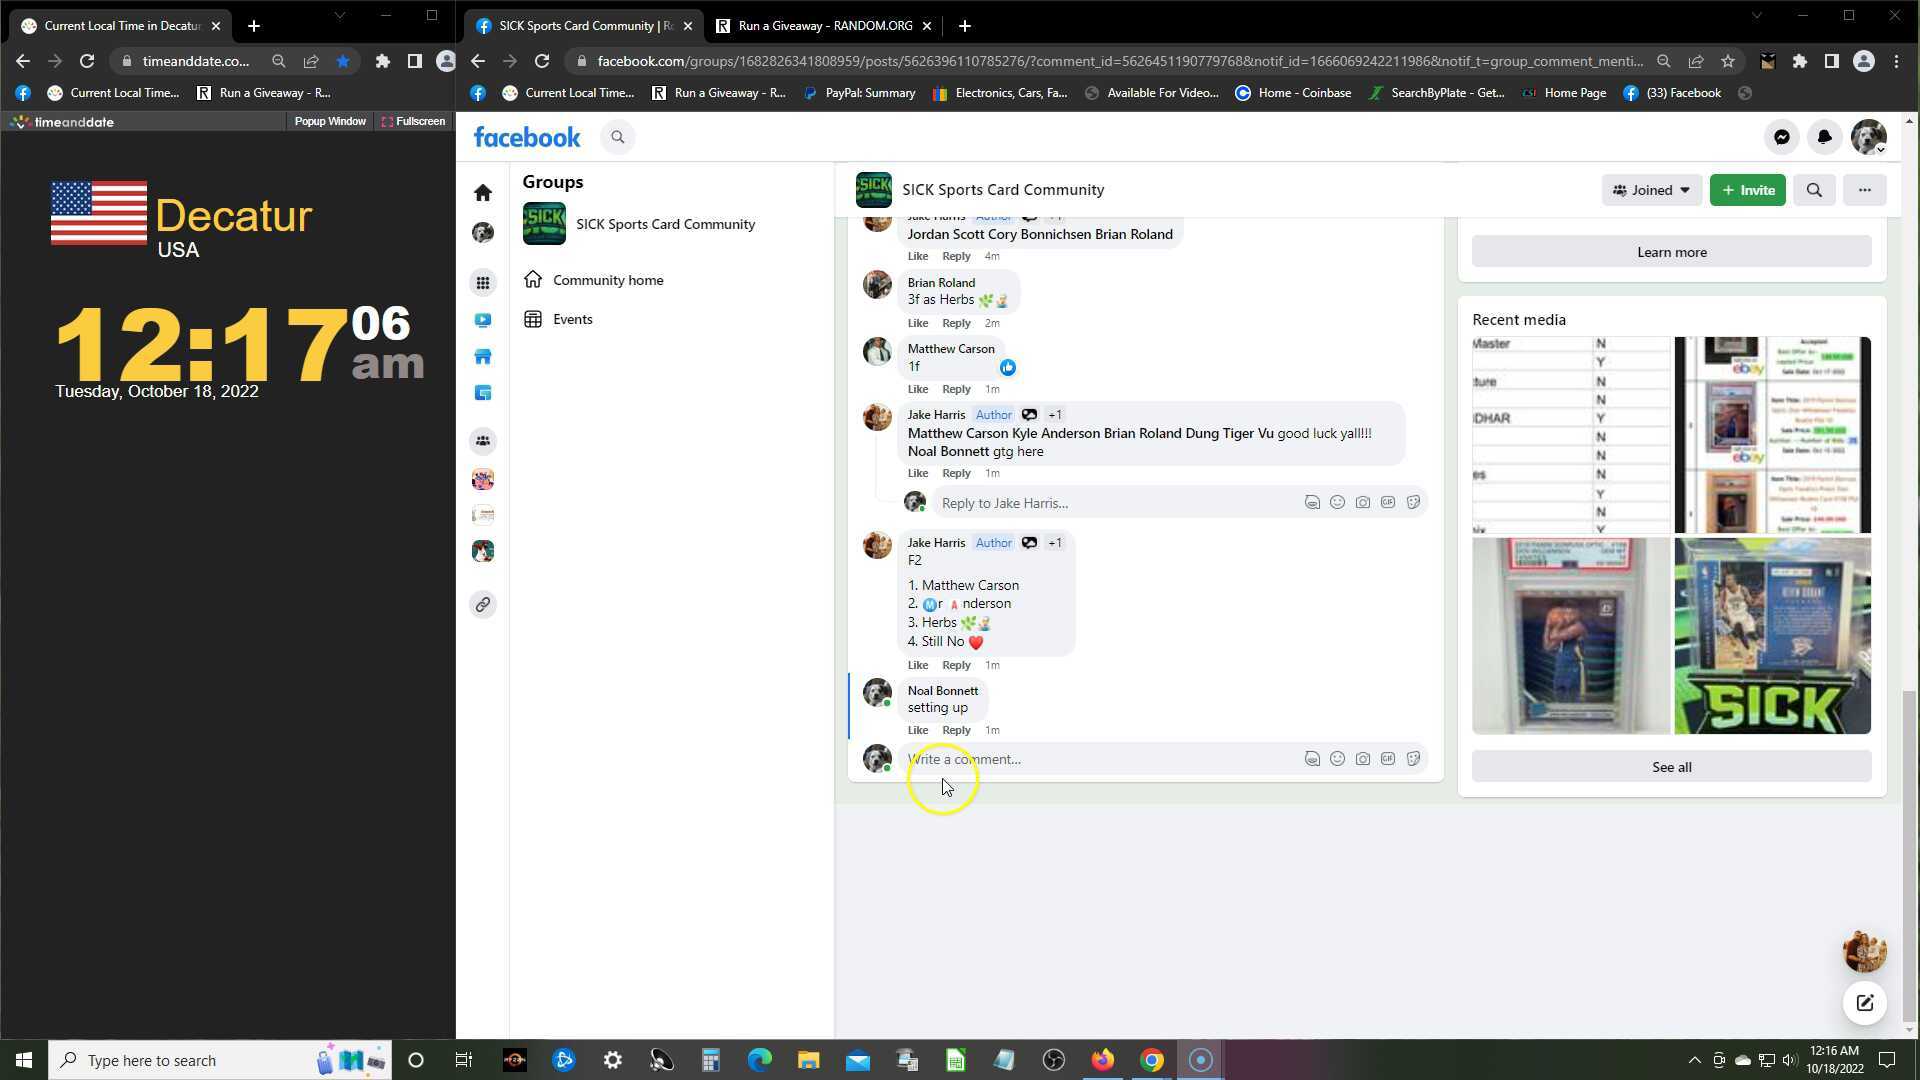Open the Marketplace icon in left sidebar
Screen dimensions: 1920x1080
tap(483, 357)
